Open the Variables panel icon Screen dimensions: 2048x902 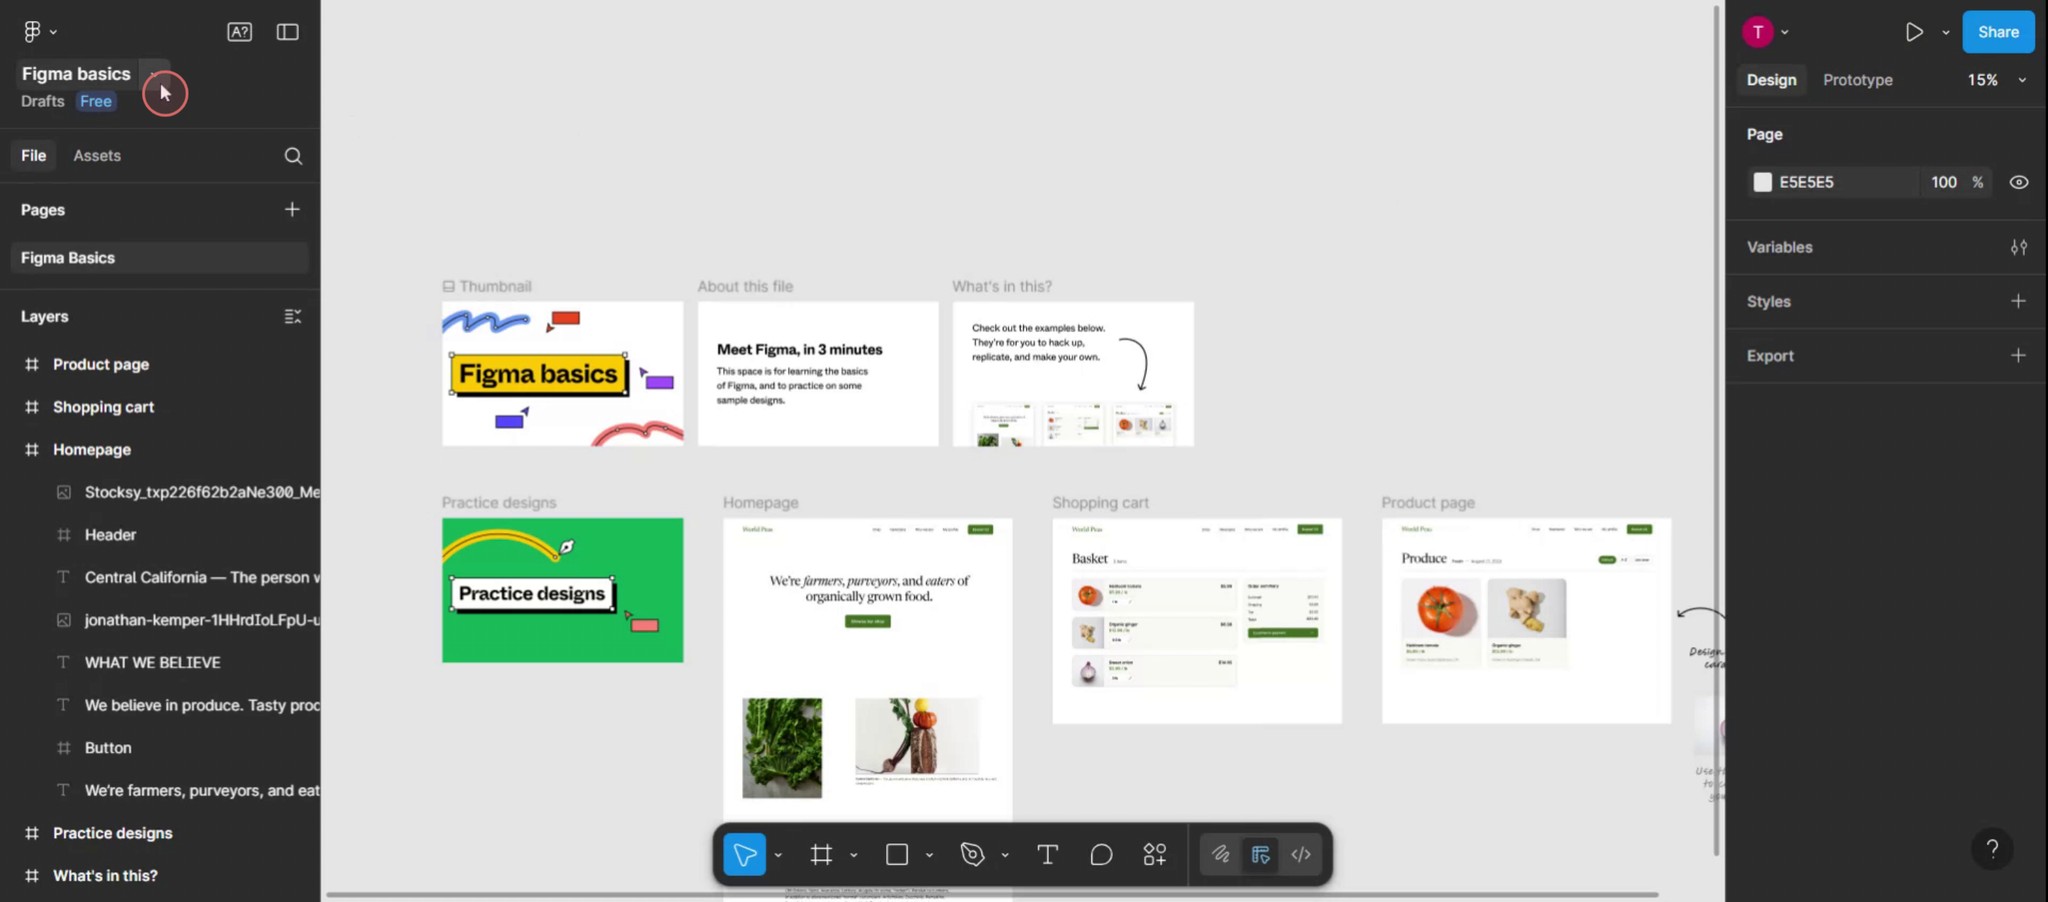click(x=2019, y=247)
